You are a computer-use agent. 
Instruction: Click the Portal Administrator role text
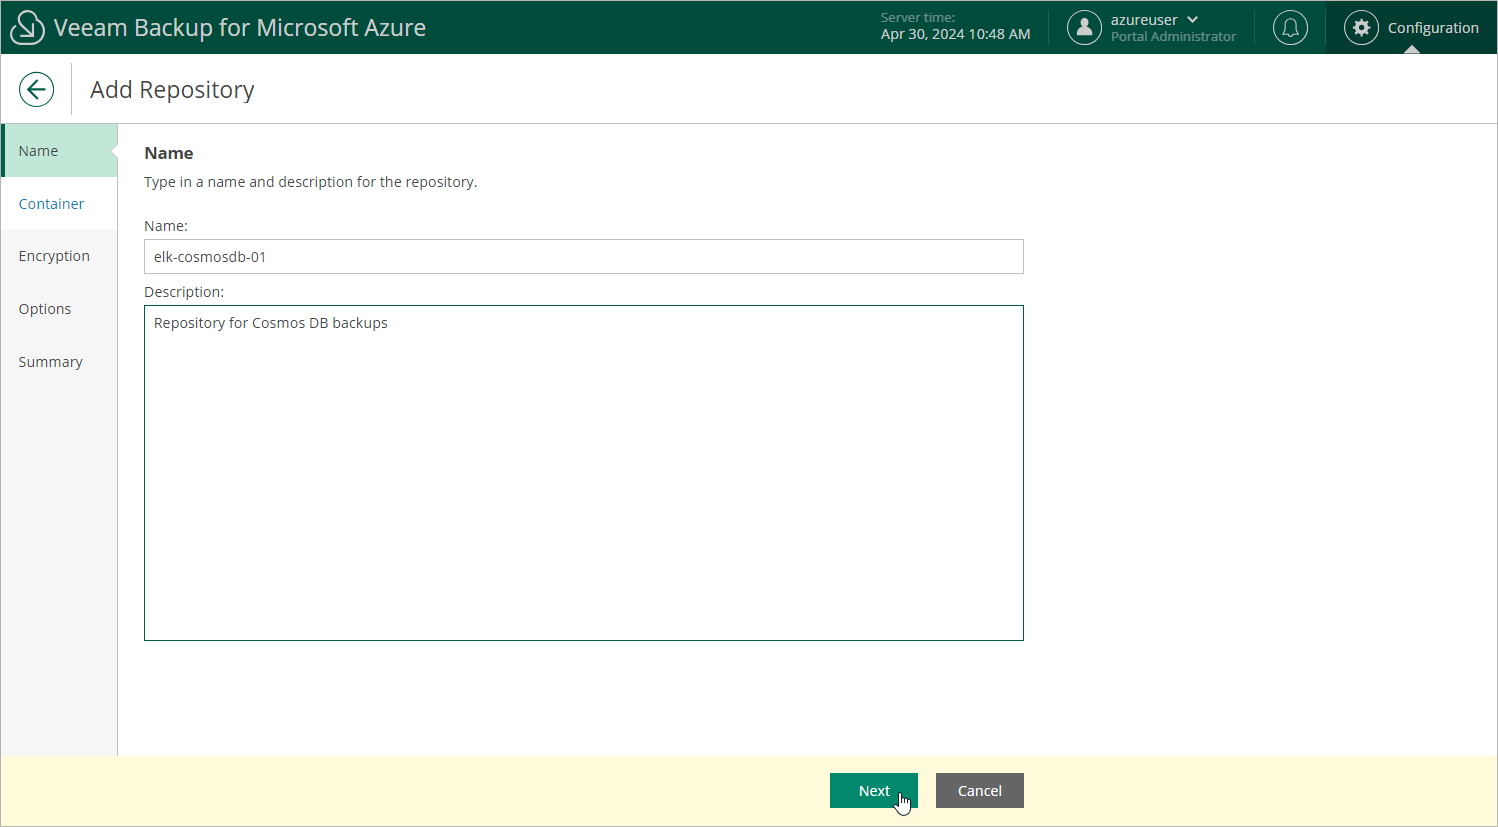tap(1173, 37)
